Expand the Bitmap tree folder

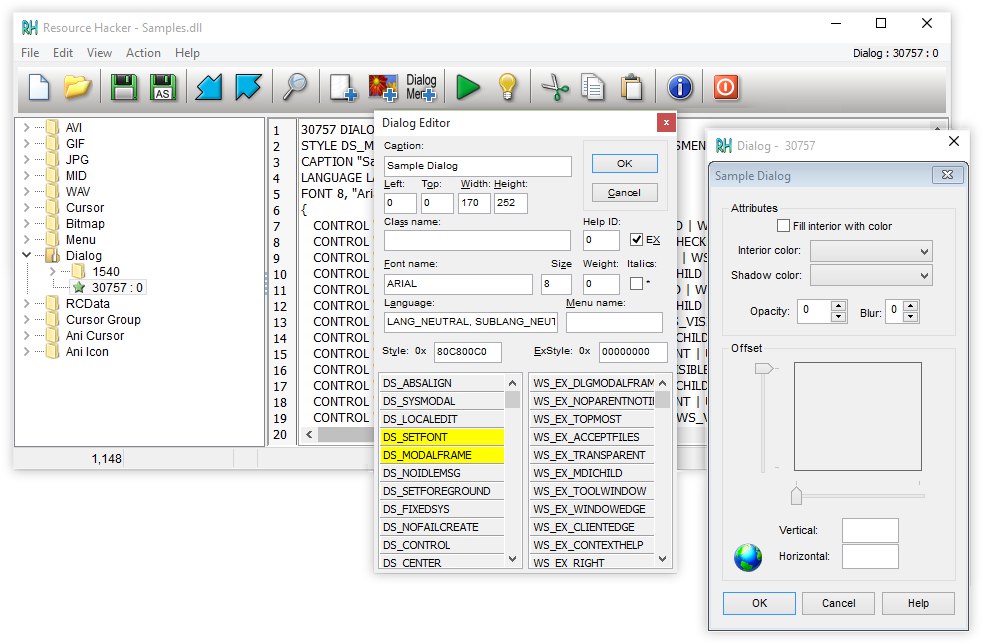(x=27, y=224)
